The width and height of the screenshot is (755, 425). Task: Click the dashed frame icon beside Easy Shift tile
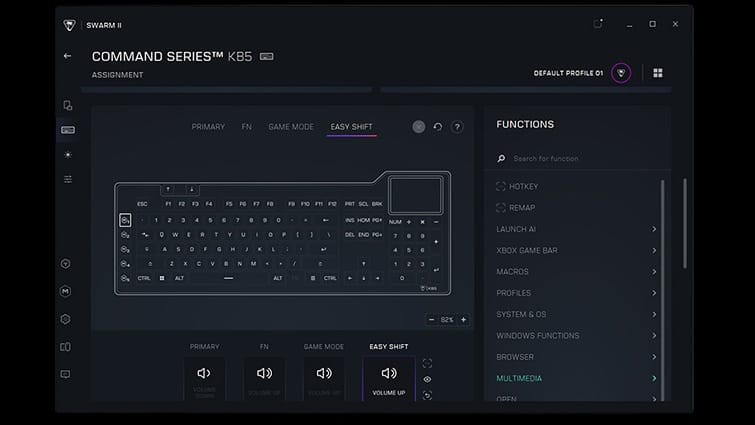427,363
